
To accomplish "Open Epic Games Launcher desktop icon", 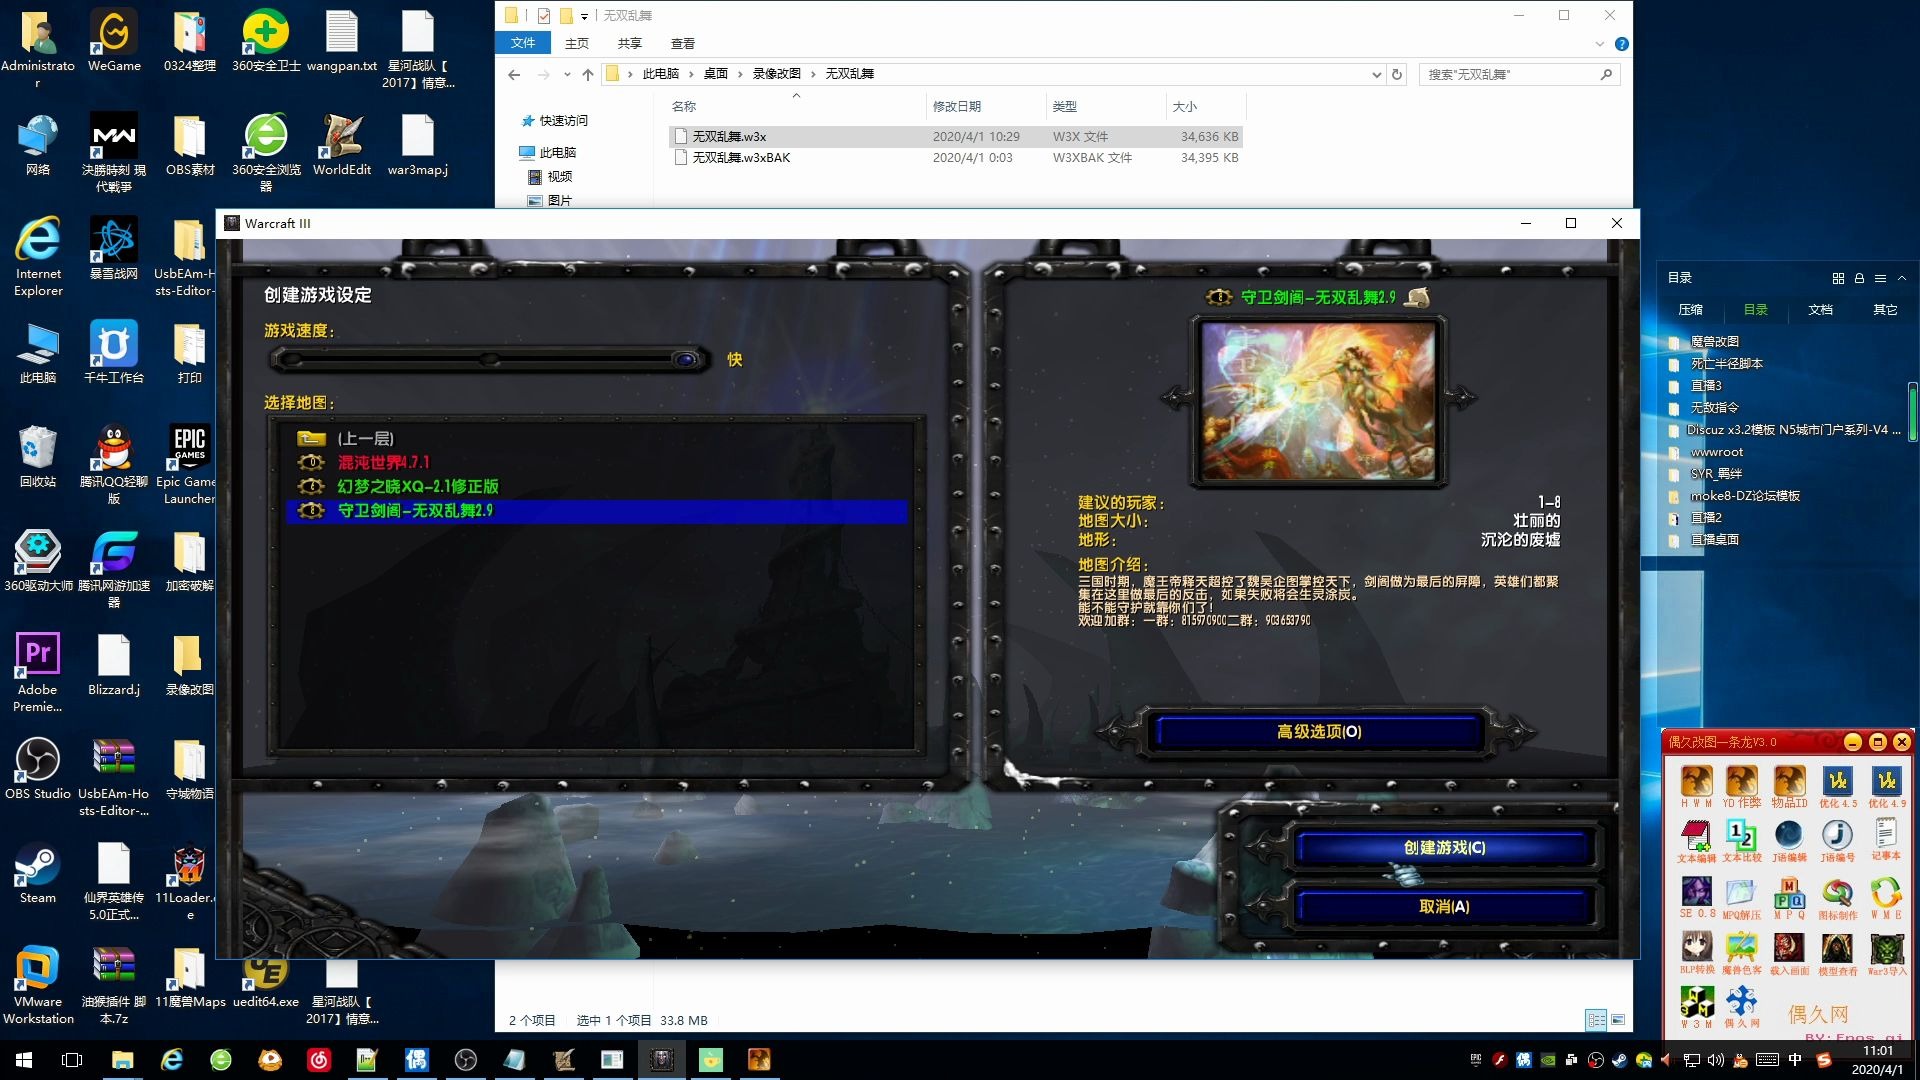I will pyautogui.click(x=189, y=463).
